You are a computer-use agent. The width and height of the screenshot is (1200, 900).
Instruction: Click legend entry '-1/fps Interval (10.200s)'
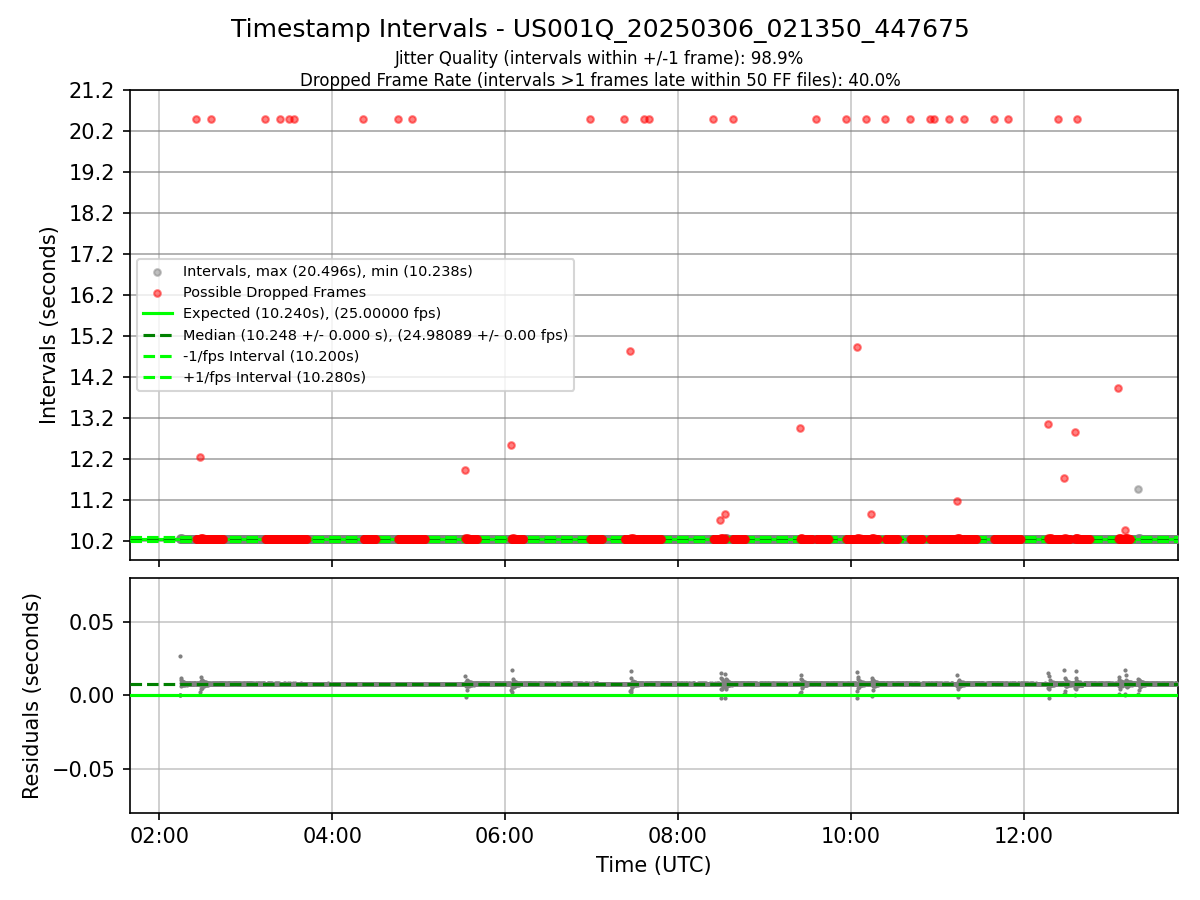[x=271, y=356]
